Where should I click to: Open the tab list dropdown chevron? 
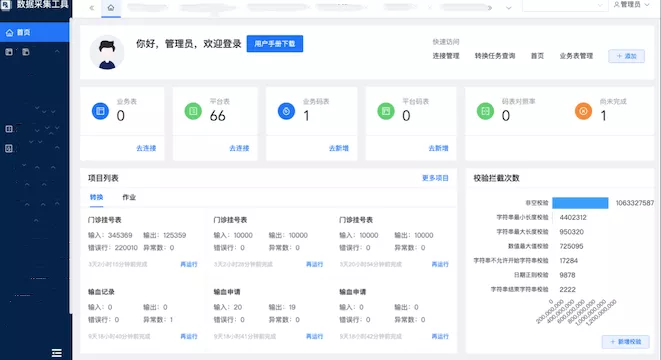click(x=509, y=8)
